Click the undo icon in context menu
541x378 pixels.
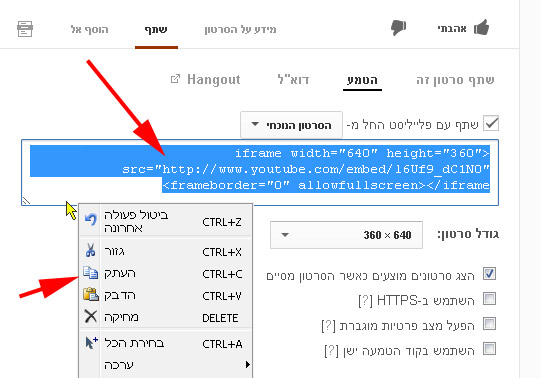91,219
